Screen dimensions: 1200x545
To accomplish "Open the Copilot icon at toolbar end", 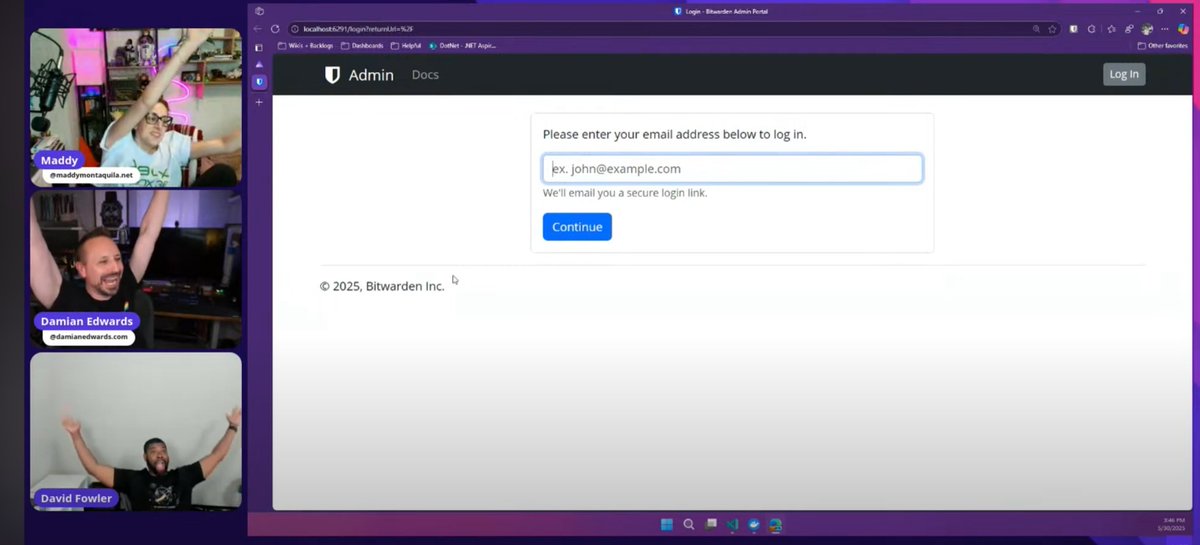I will 1184,29.
